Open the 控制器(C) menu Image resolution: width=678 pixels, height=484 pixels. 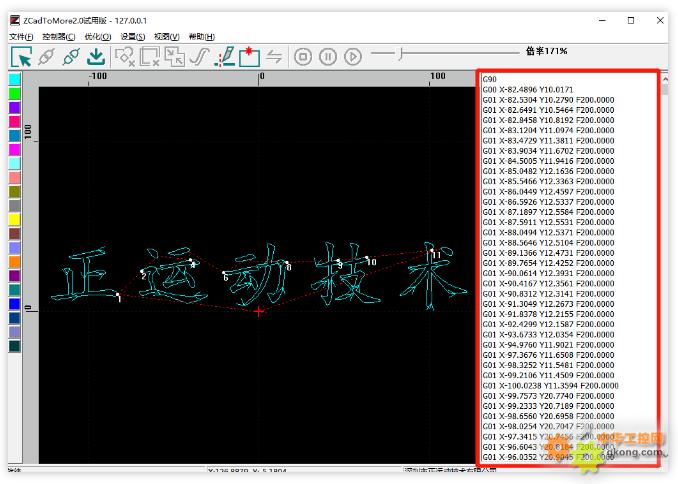tap(59, 37)
